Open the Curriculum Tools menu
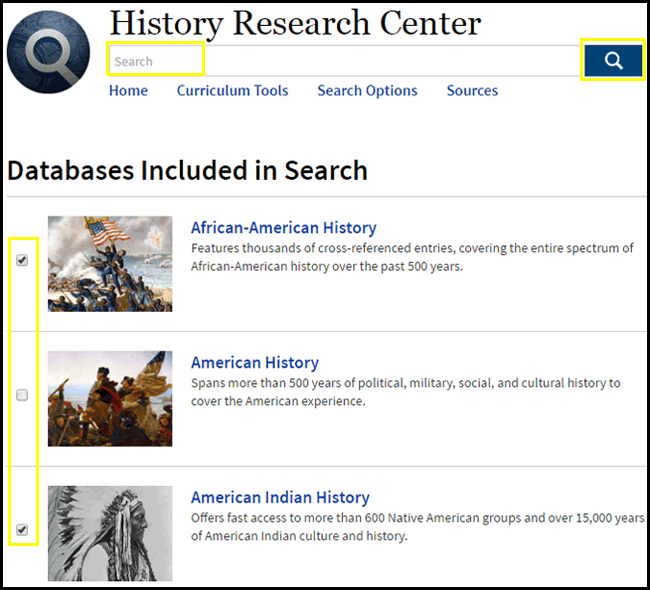The width and height of the screenshot is (650, 590). point(232,91)
